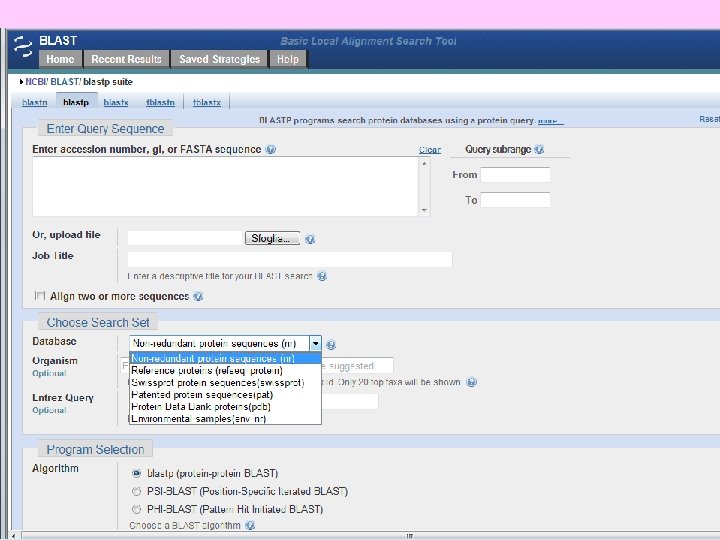Choose Protein Data Bank proteins (pdb) option
Image resolution: width=720 pixels, height=540 pixels.
[x=225, y=407]
